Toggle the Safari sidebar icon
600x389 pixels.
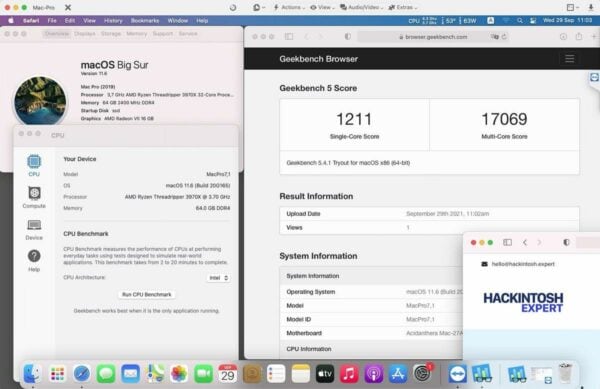pos(289,37)
